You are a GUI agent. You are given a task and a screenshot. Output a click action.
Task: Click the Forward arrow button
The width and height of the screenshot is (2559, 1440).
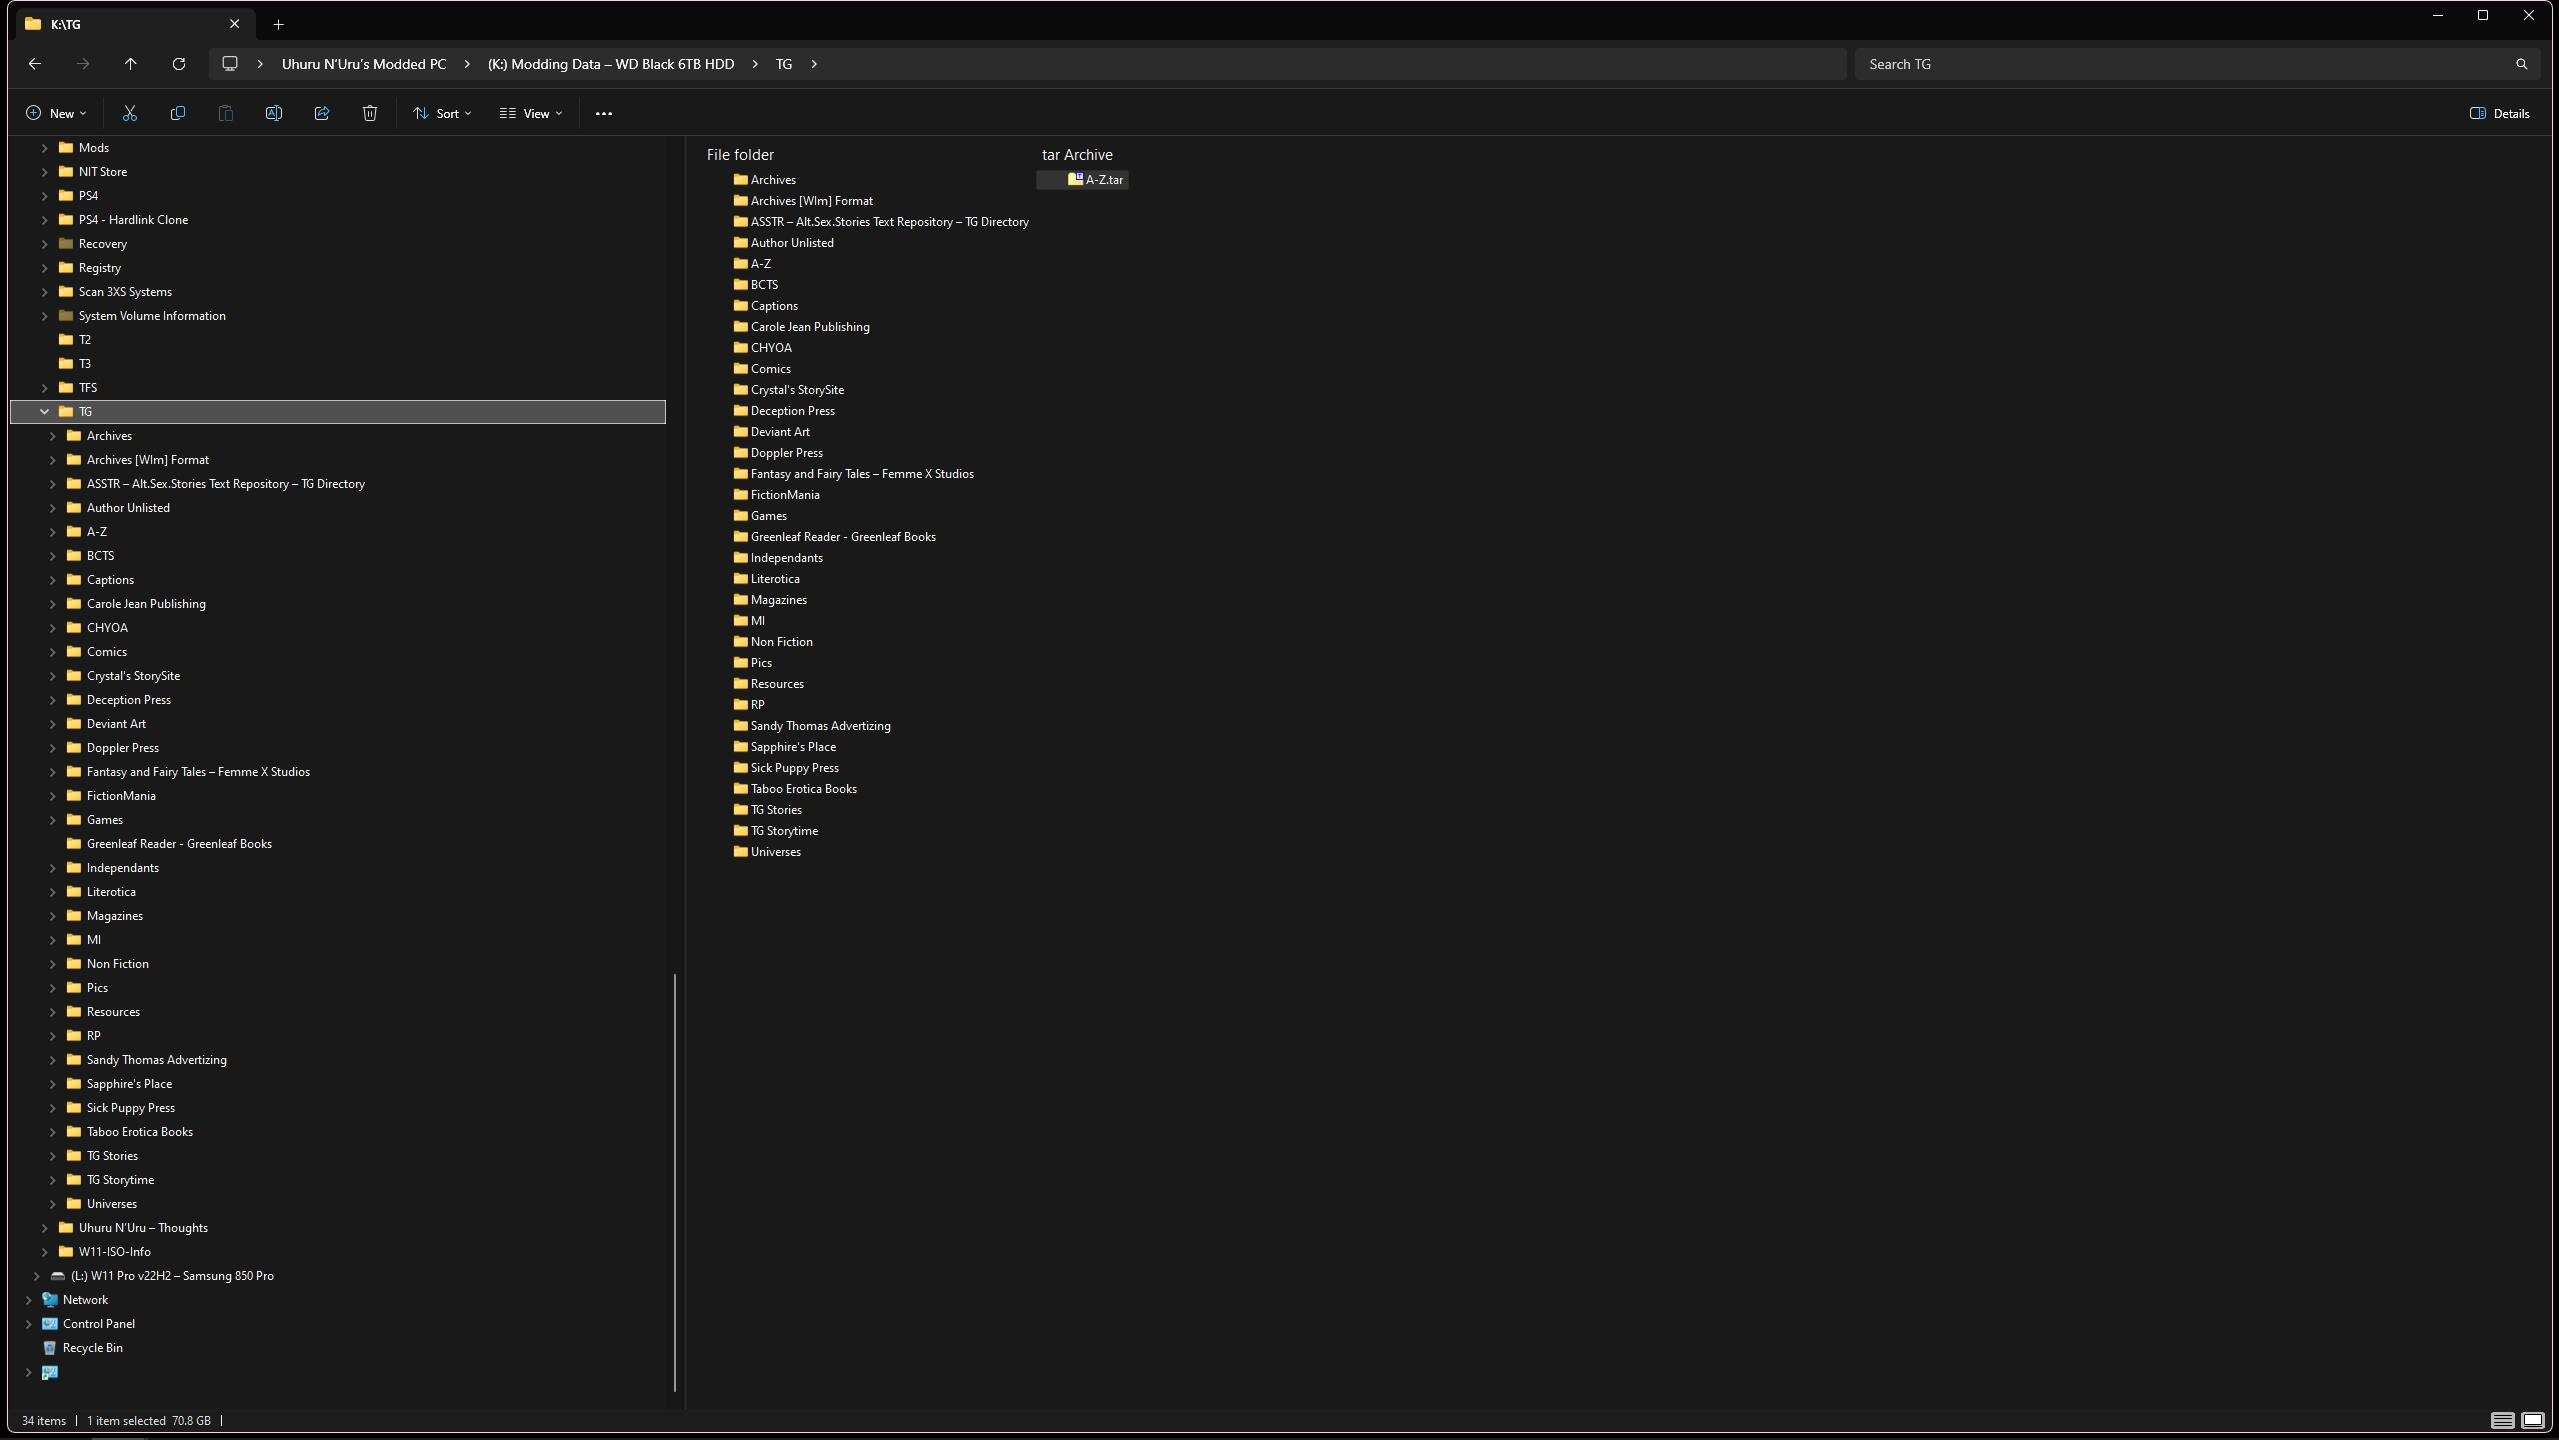[83, 64]
